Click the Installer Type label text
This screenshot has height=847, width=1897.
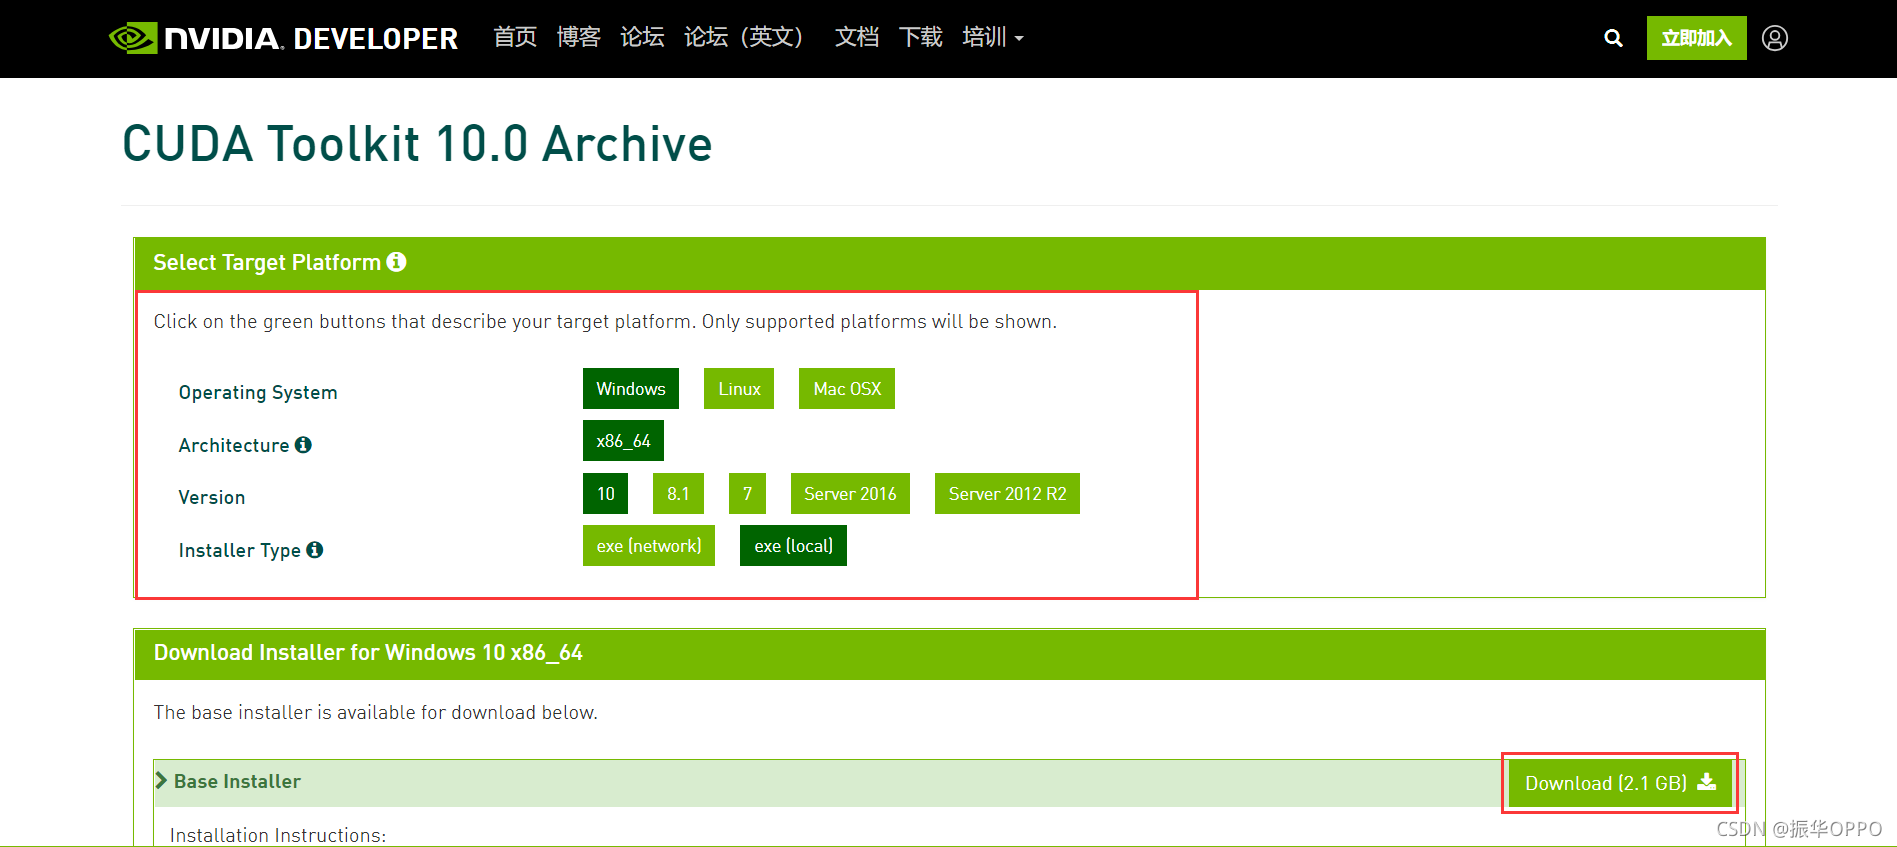click(x=240, y=550)
